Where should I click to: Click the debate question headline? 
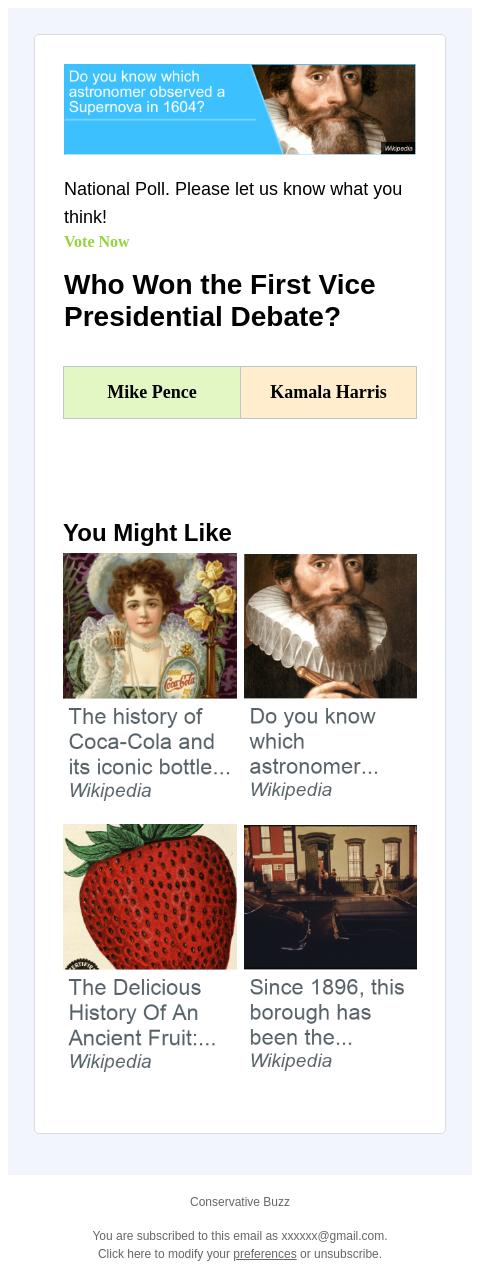coord(220,301)
